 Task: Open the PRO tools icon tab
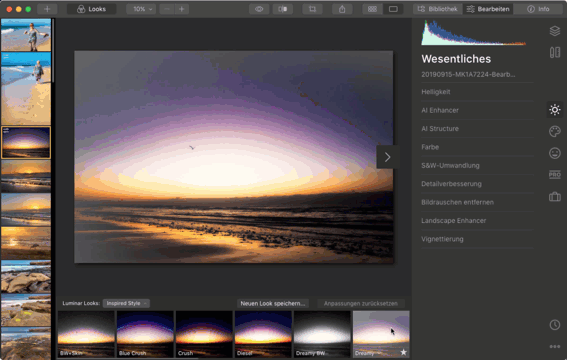coord(555,175)
